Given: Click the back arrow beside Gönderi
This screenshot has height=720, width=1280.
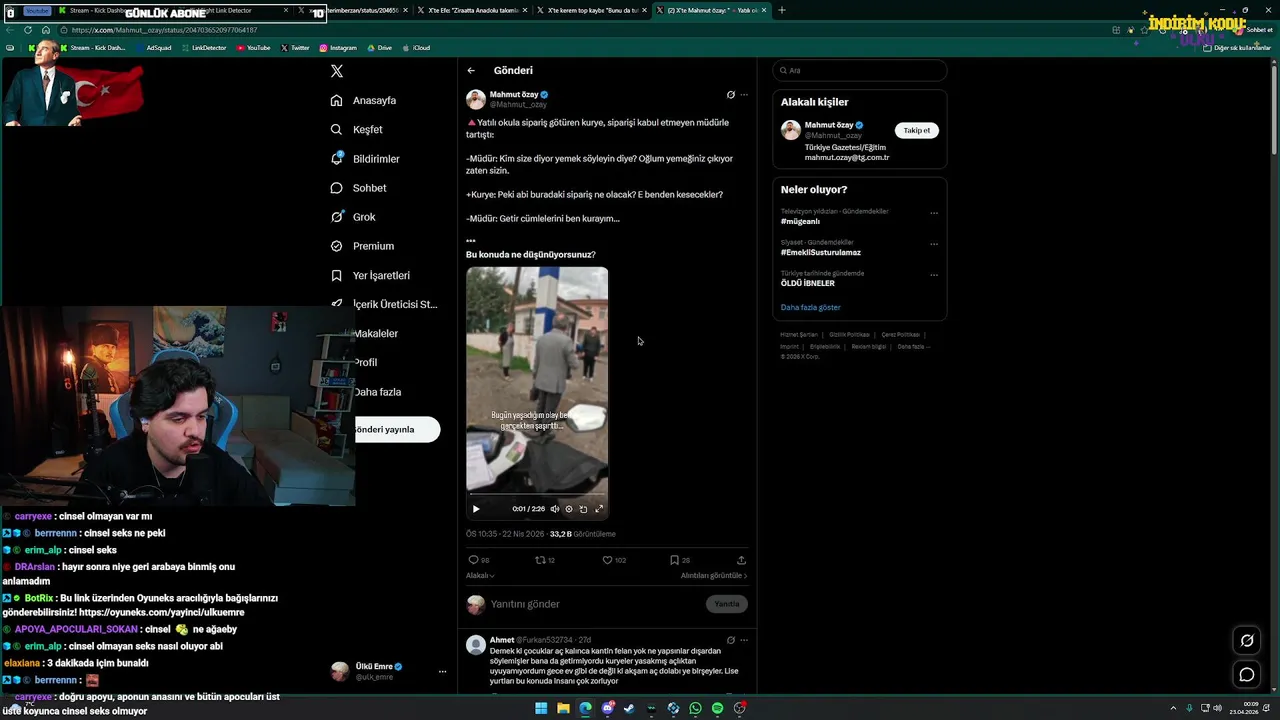Looking at the screenshot, I should coord(471,71).
